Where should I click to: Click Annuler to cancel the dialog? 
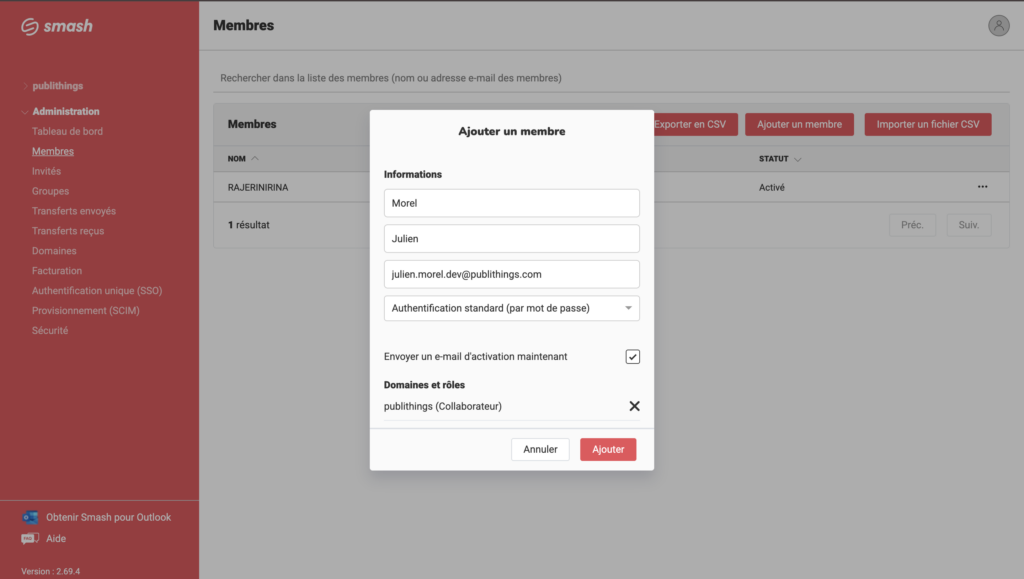point(540,450)
